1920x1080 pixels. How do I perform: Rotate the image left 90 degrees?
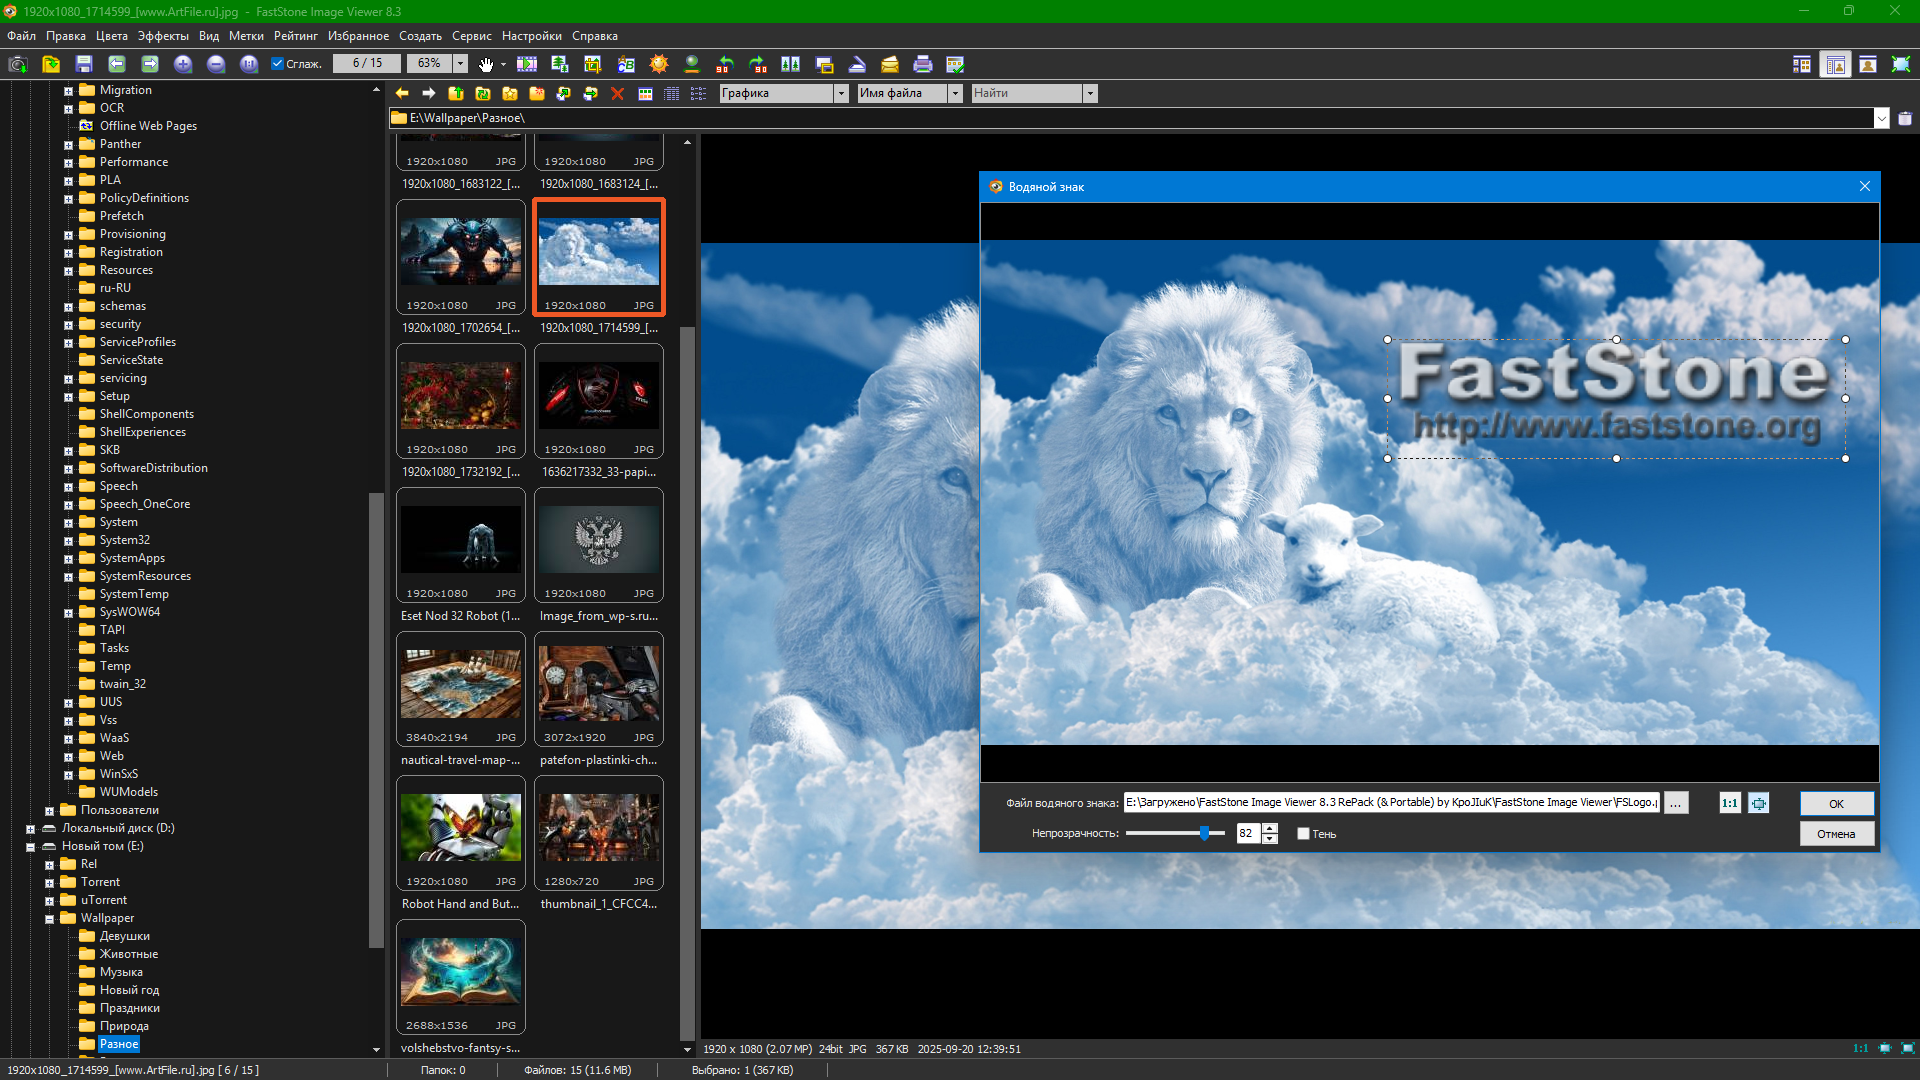(725, 64)
